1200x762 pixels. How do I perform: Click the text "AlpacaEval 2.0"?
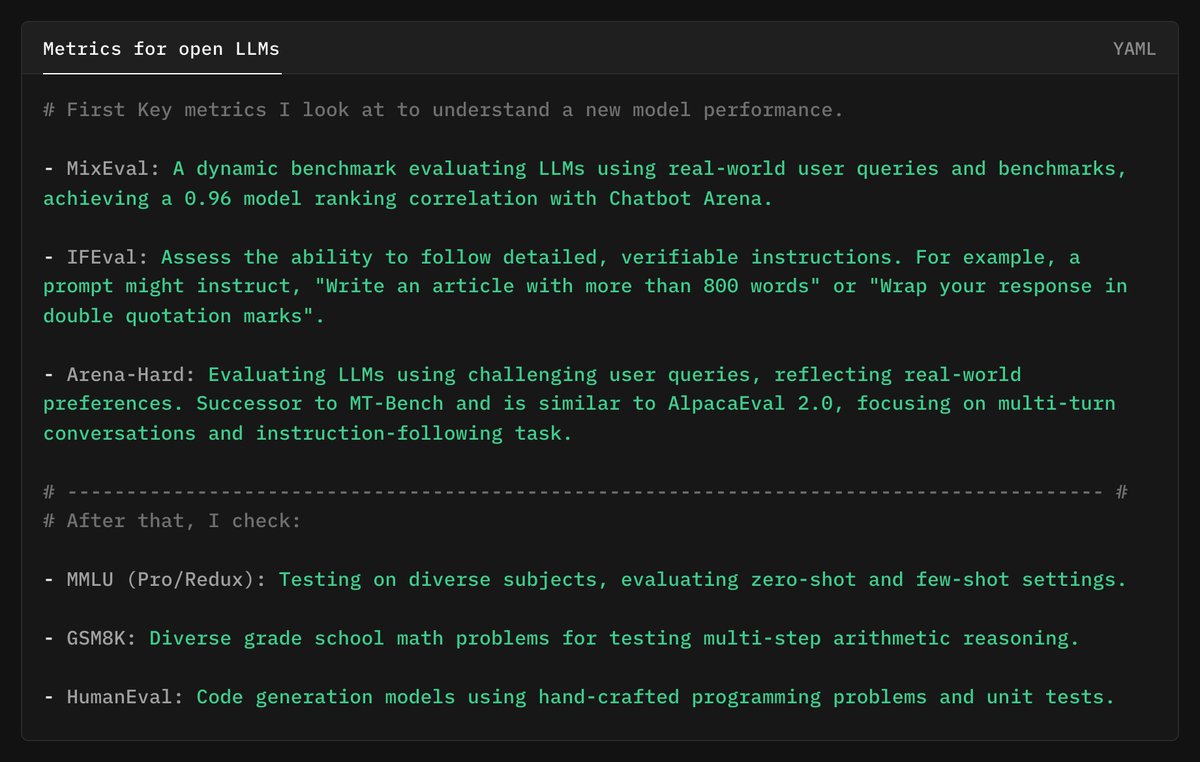[x=750, y=404]
